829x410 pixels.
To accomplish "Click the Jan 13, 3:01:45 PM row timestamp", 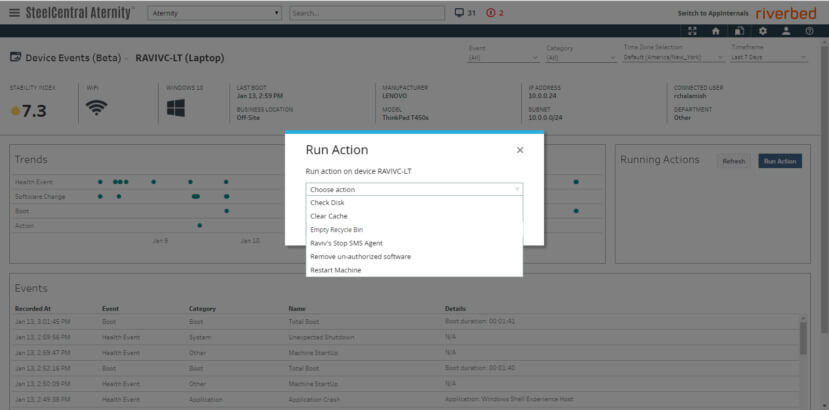I will coord(43,321).
